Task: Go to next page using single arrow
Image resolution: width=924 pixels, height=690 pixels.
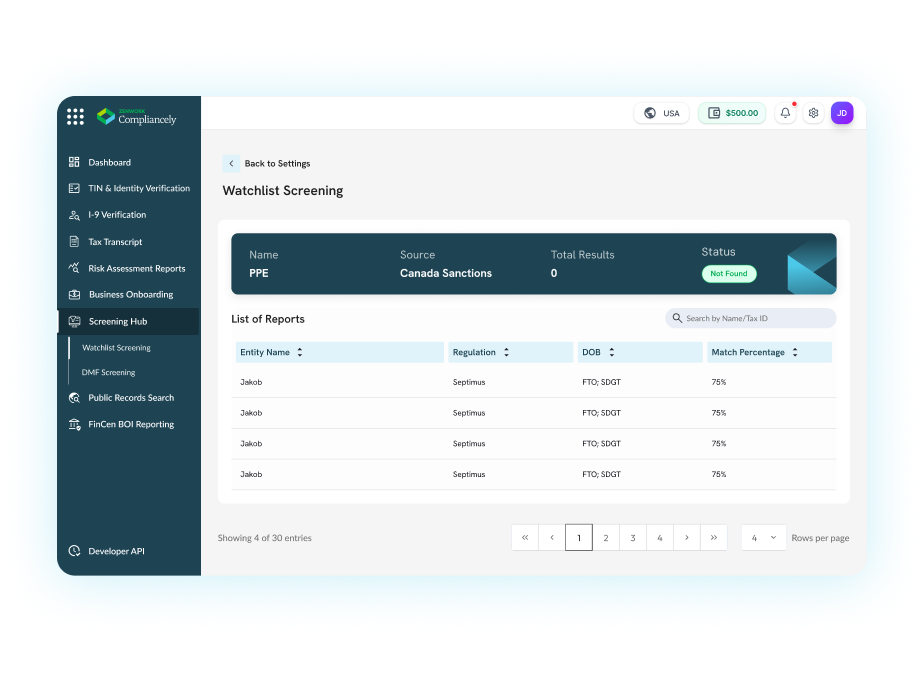Action: pyautogui.click(x=686, y=537)
